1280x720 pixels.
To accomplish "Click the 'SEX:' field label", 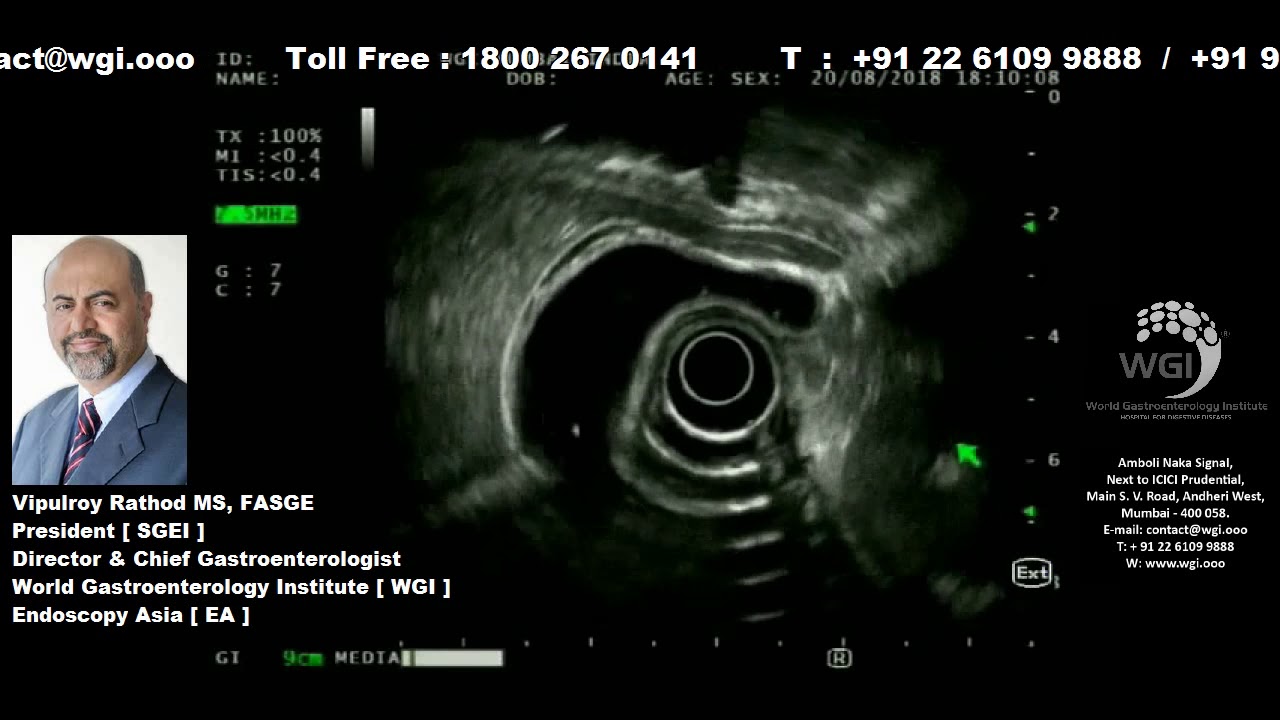I will tap(756, 79).
